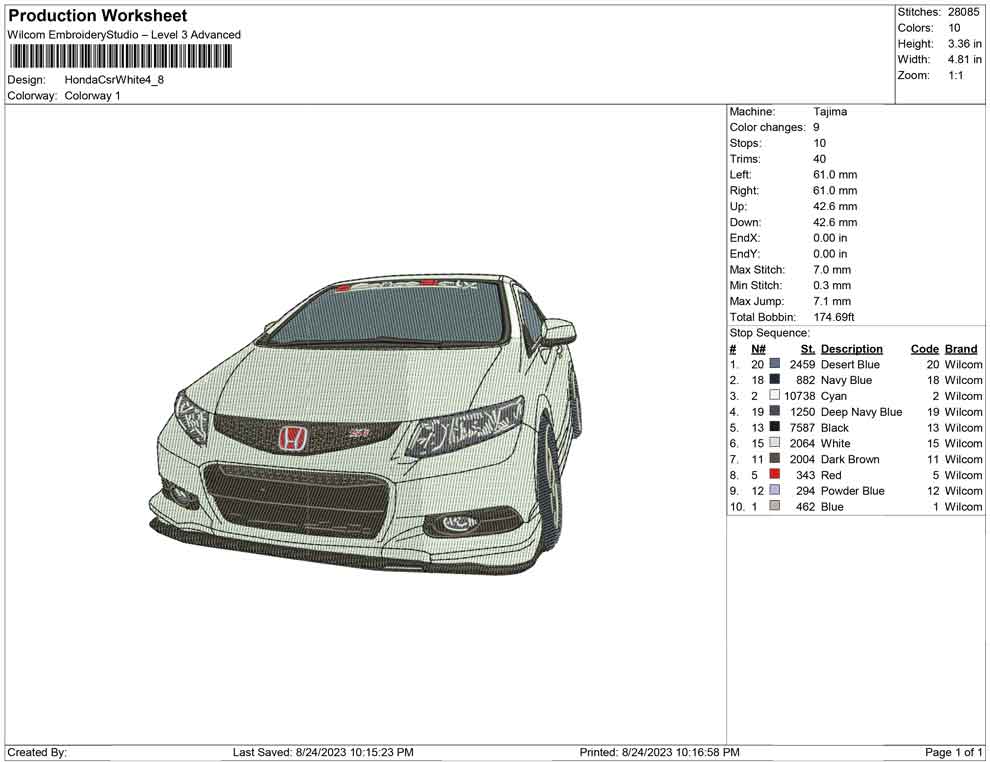Click the Production Worksheet title
Screen dimensions: 990x762
coord(97,16)
